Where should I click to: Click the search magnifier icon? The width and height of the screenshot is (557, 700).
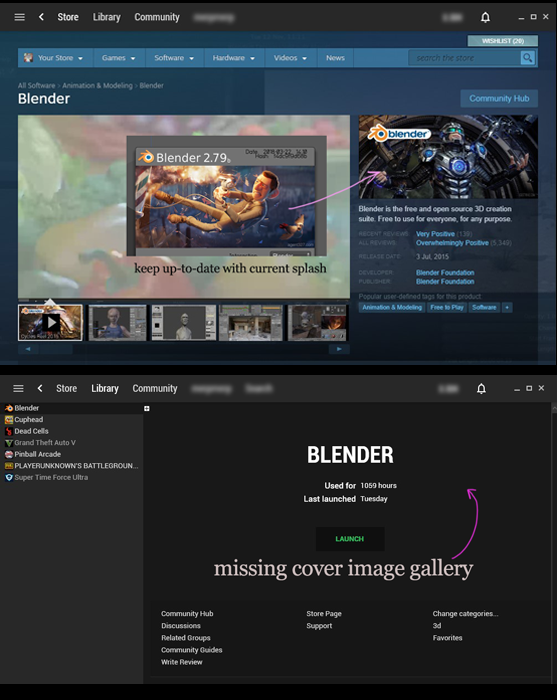528,58
